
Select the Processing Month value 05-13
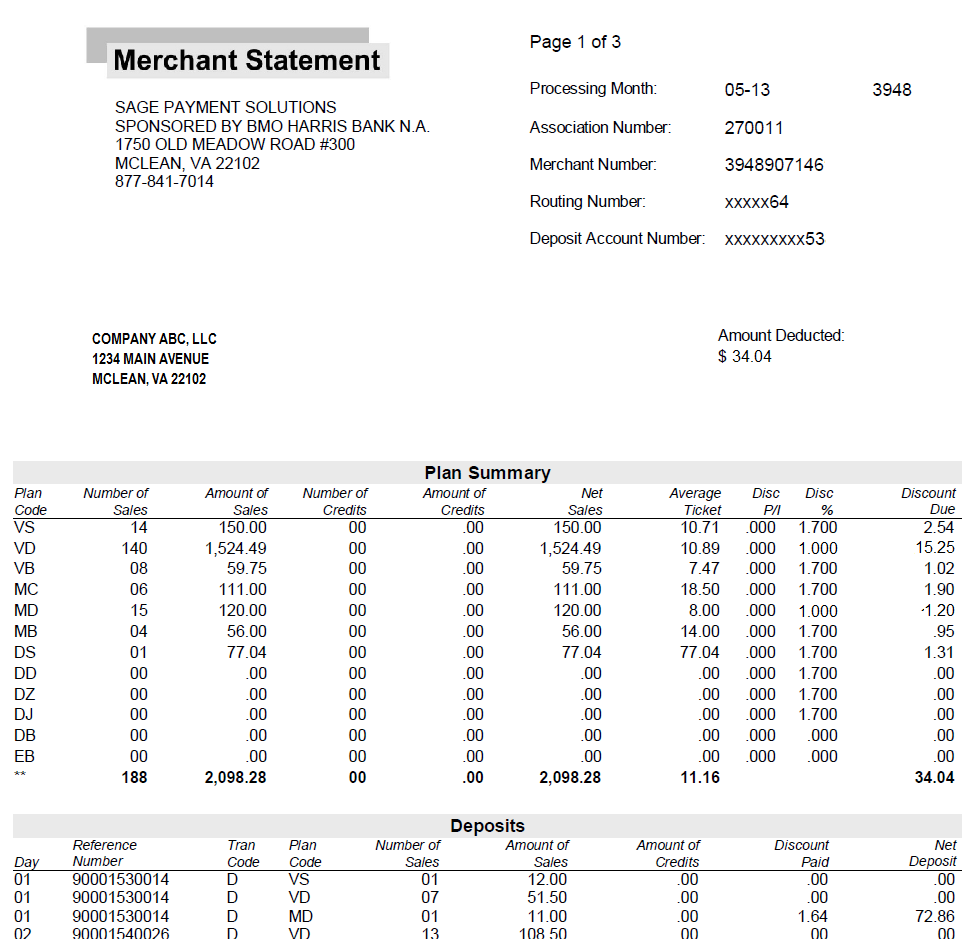pos(746,89)
